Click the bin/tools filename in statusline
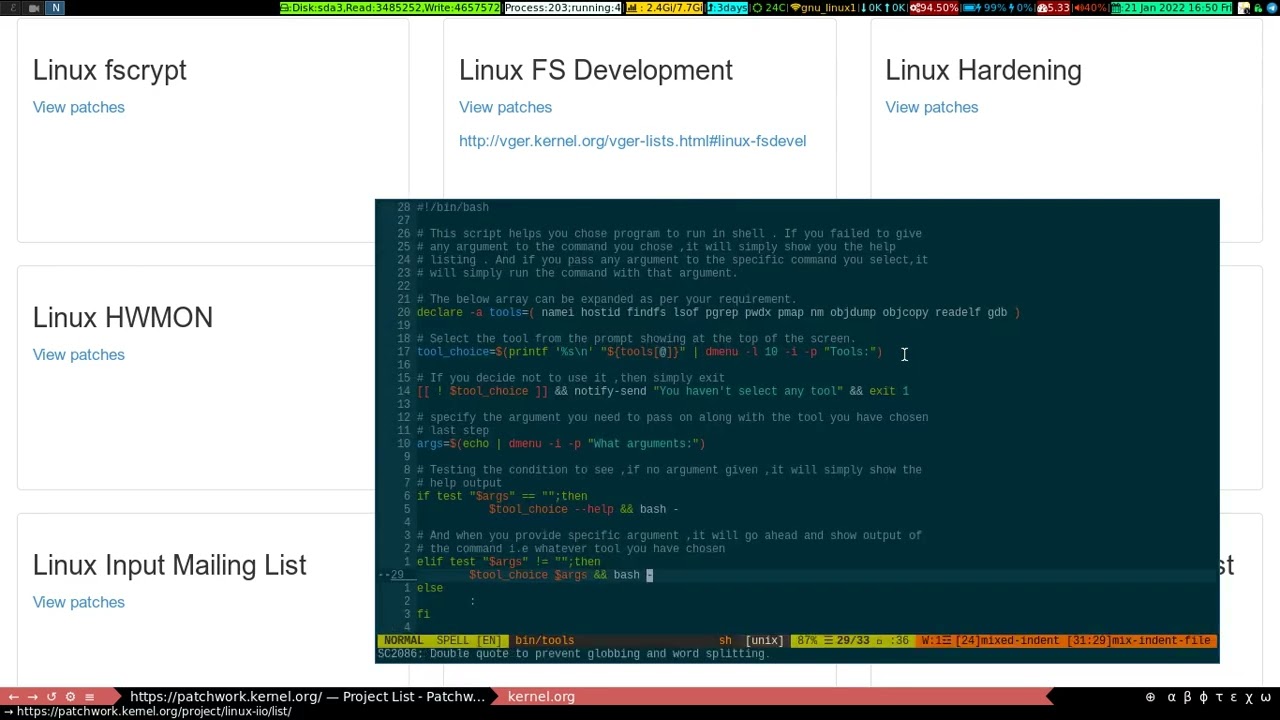The height and width of the screenshot is (720, 1280). click(x=544, y=640)
